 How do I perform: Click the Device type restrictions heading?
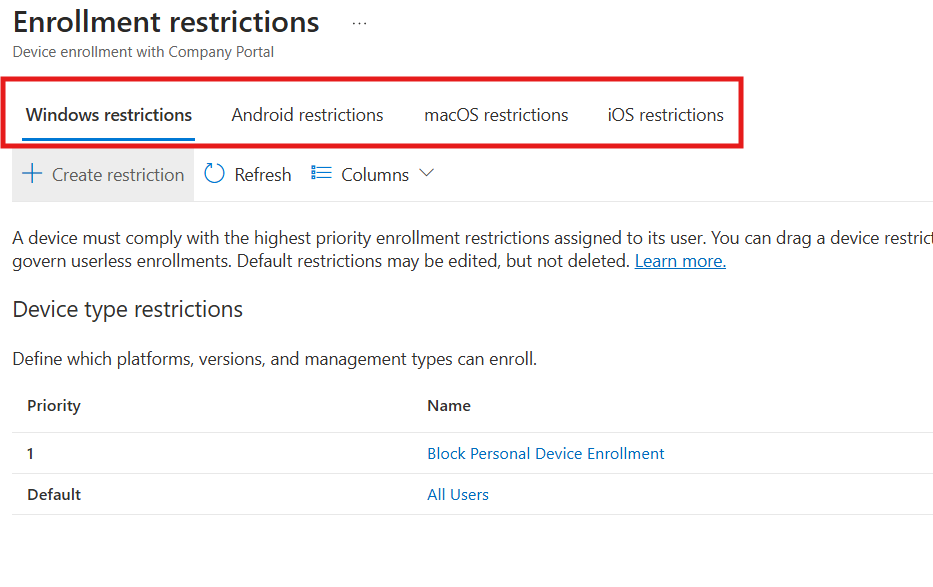click(x=128, y=310)
